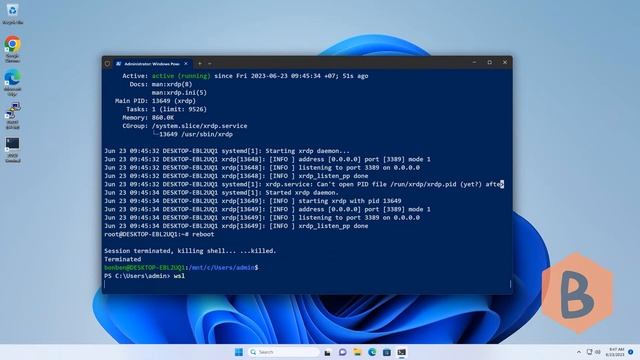This screenshot has width=640, height=360.
Task: Click 'Session terminated, killing shell' line
Action: (x=190, y=251)
